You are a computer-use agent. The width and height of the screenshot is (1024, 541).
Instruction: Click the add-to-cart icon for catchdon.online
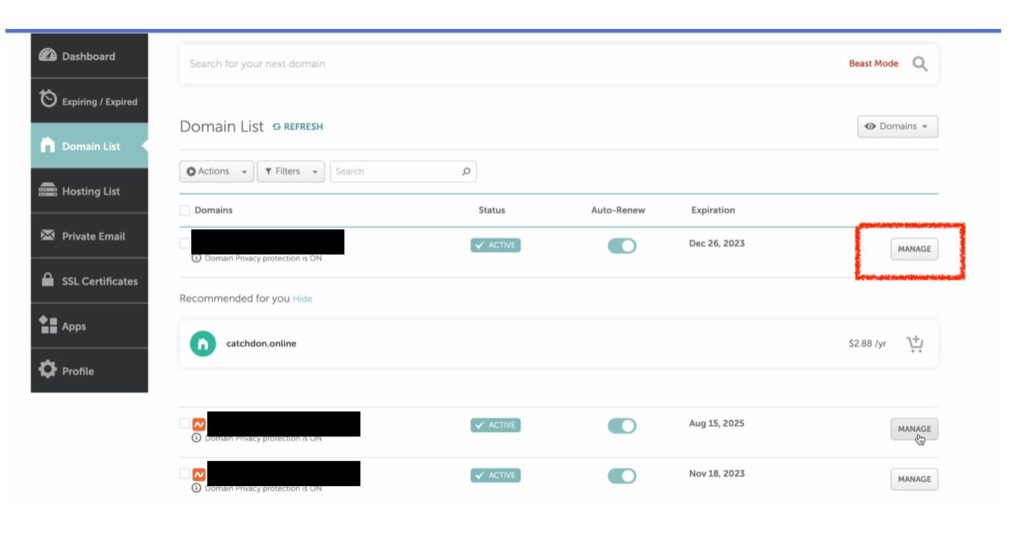(914, 344)
